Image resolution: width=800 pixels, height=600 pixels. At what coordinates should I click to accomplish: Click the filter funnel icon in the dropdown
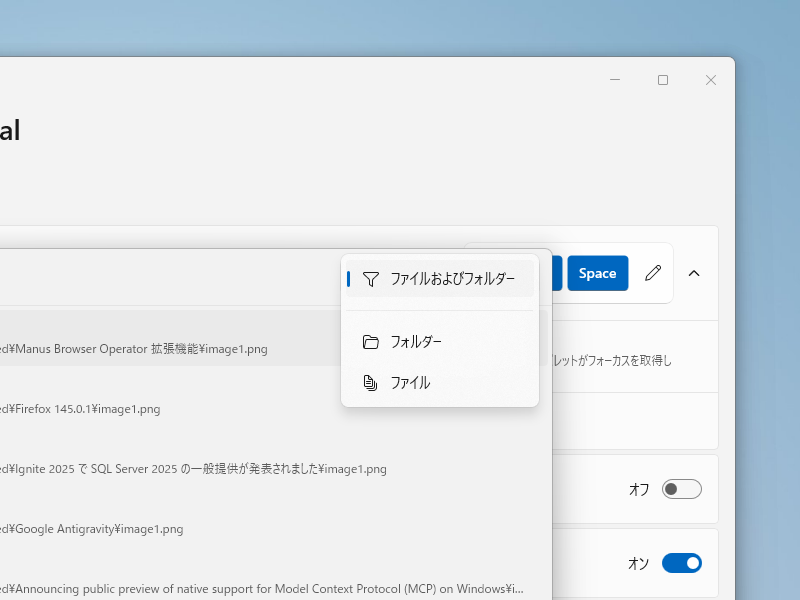371,279
